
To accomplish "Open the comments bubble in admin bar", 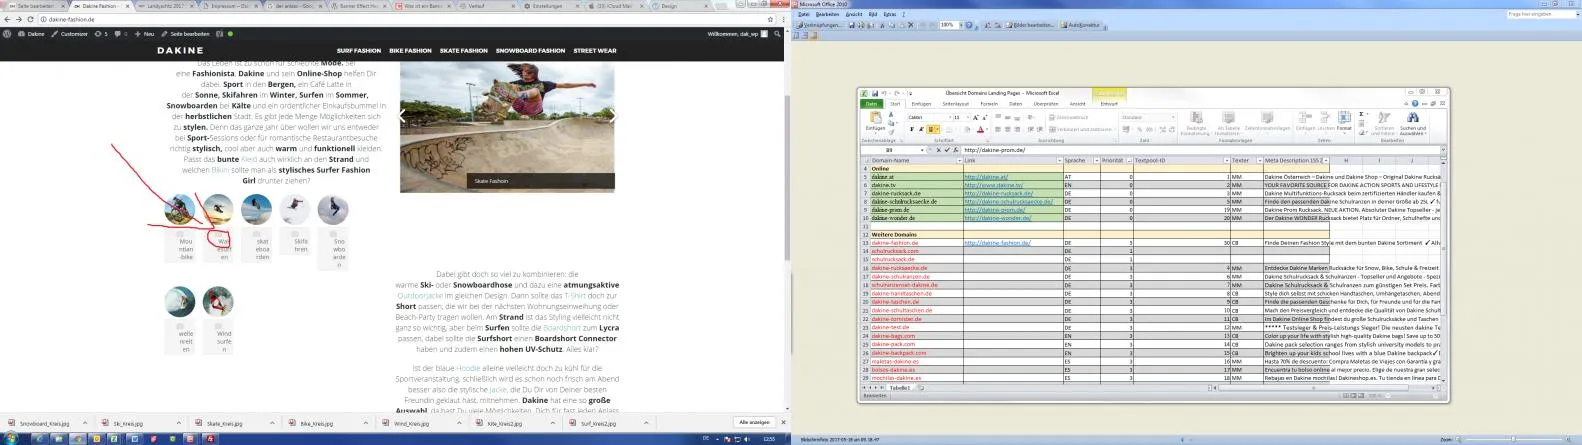I will [x=119, y=34].
